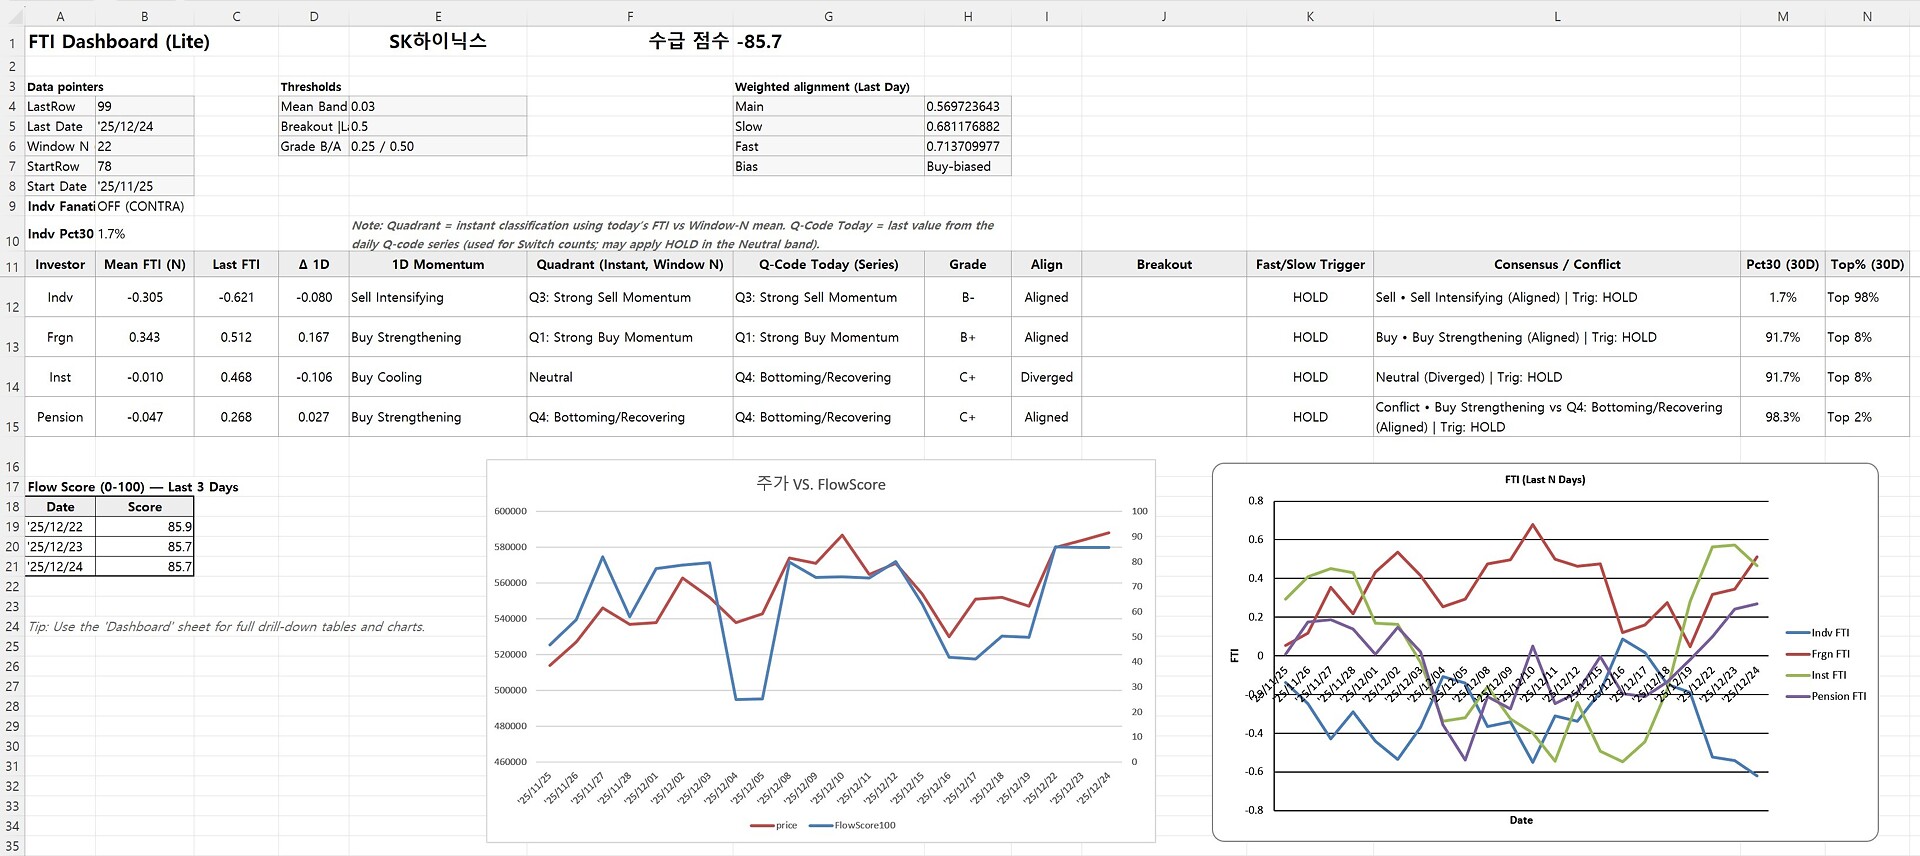
Task: Select the Window N value cell 22
Action: pos(144,147)
